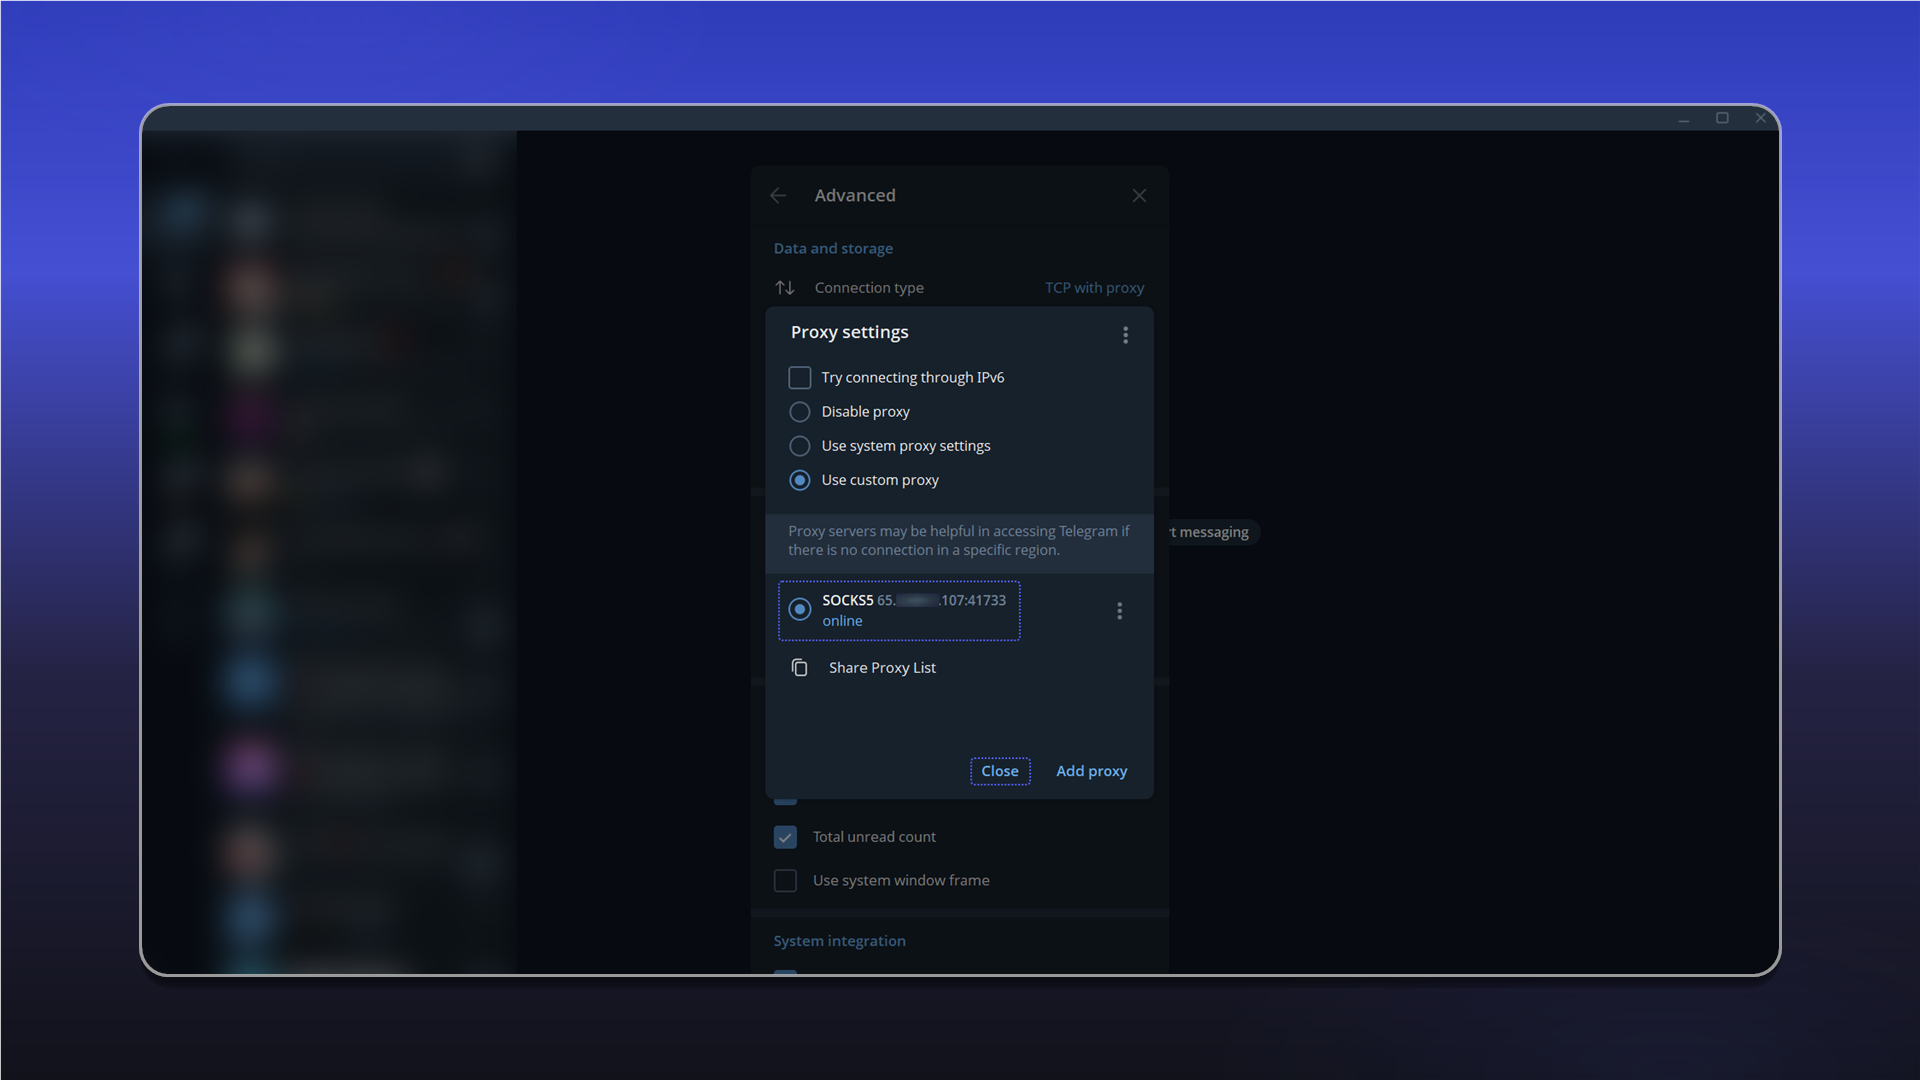Click the Share Proxy List copy icon
This screenshot has width=1920, height=1080.
[x=799, y=668]
